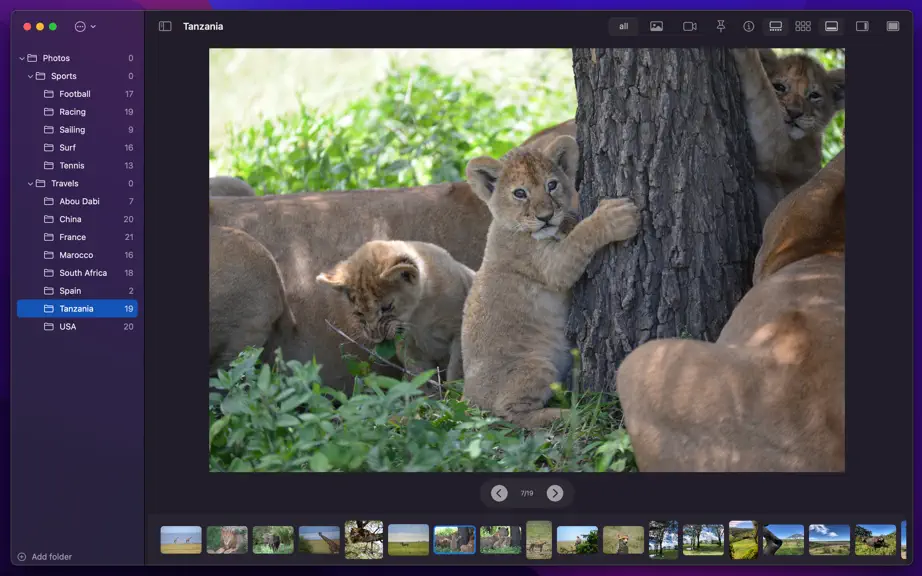Switch to grid view layout
The width and height of the screenshot is (922, 576).
(803, 26)
